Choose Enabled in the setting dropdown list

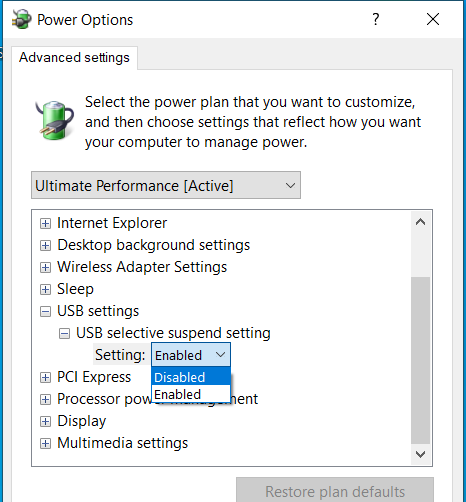tap(191, 394)
